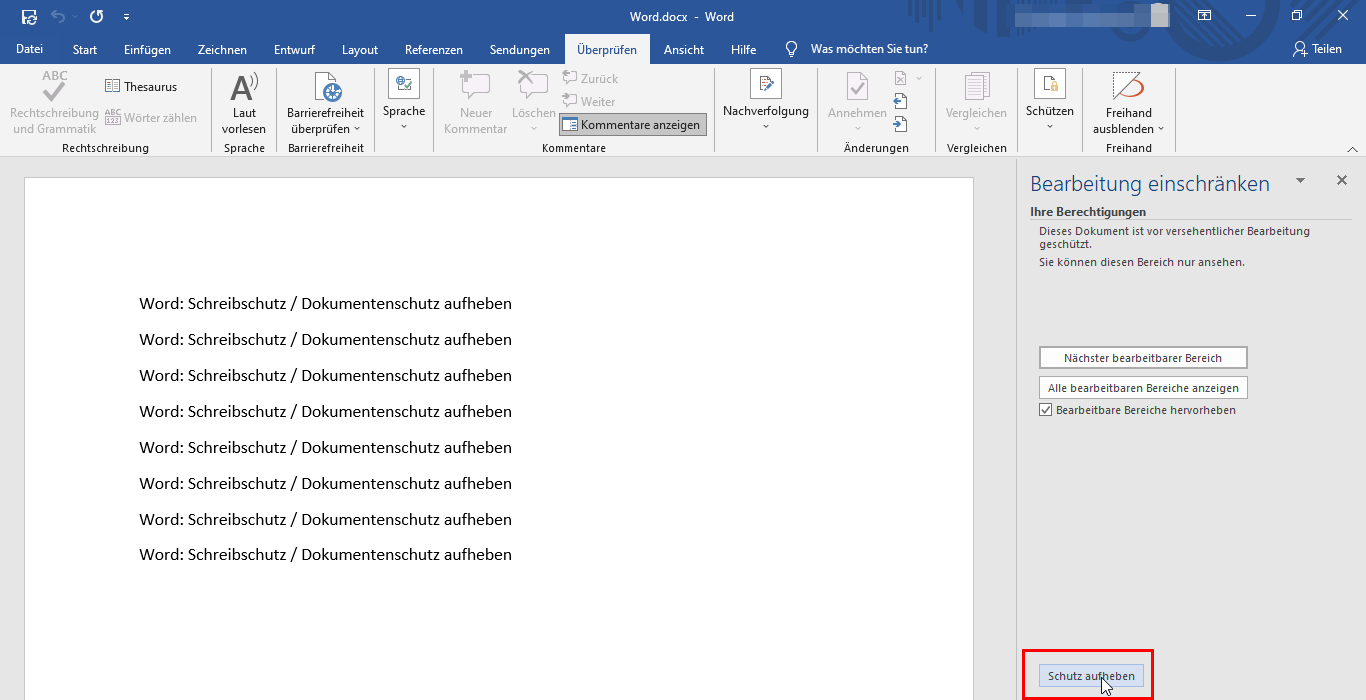Expand the Annehmen dropdown arrow
1366x700 pixels.
point(857,129)
